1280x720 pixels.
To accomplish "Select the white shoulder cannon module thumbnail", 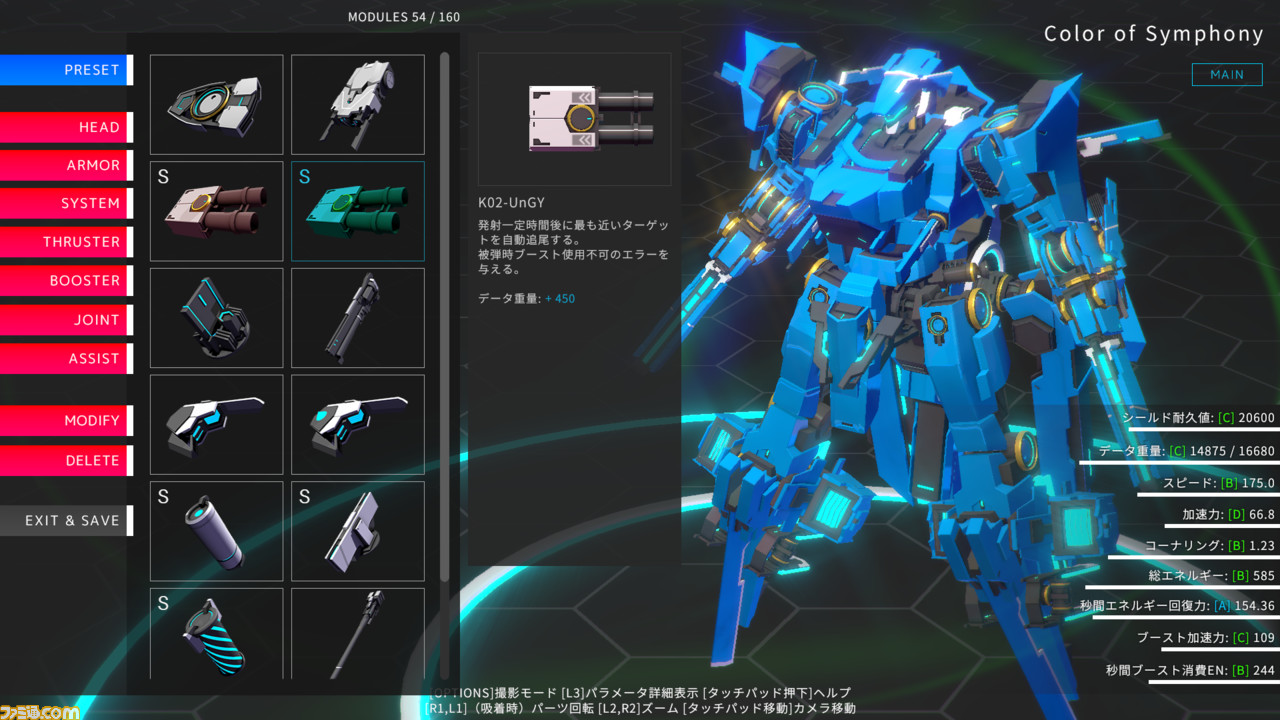I will click(x=358, y=104).
